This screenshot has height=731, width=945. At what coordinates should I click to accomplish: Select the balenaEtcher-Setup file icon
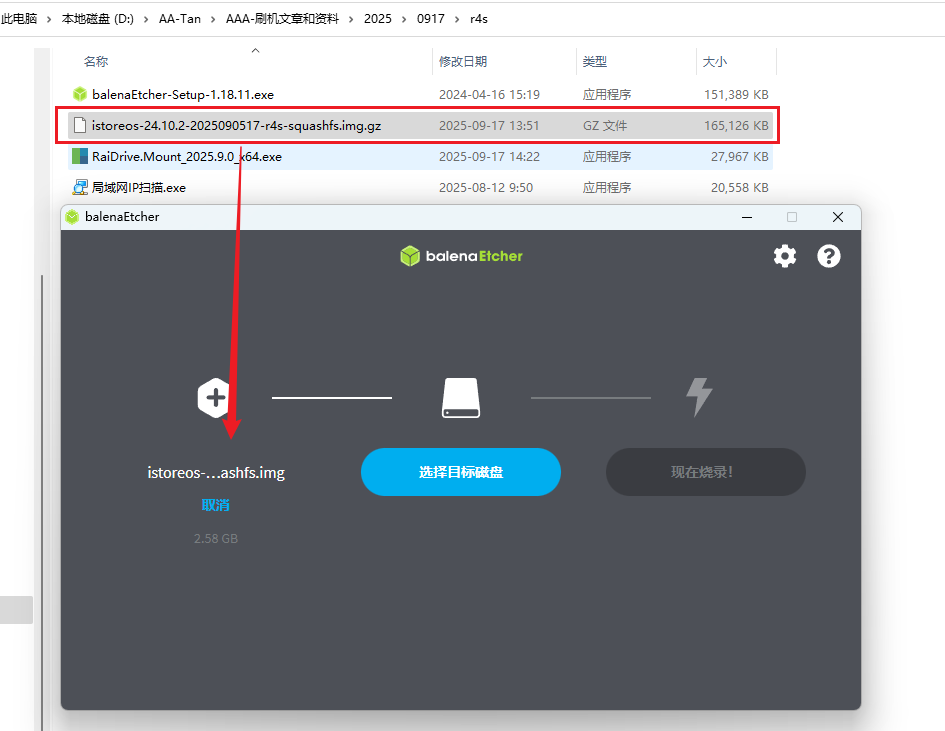click(x=80, y=94)
